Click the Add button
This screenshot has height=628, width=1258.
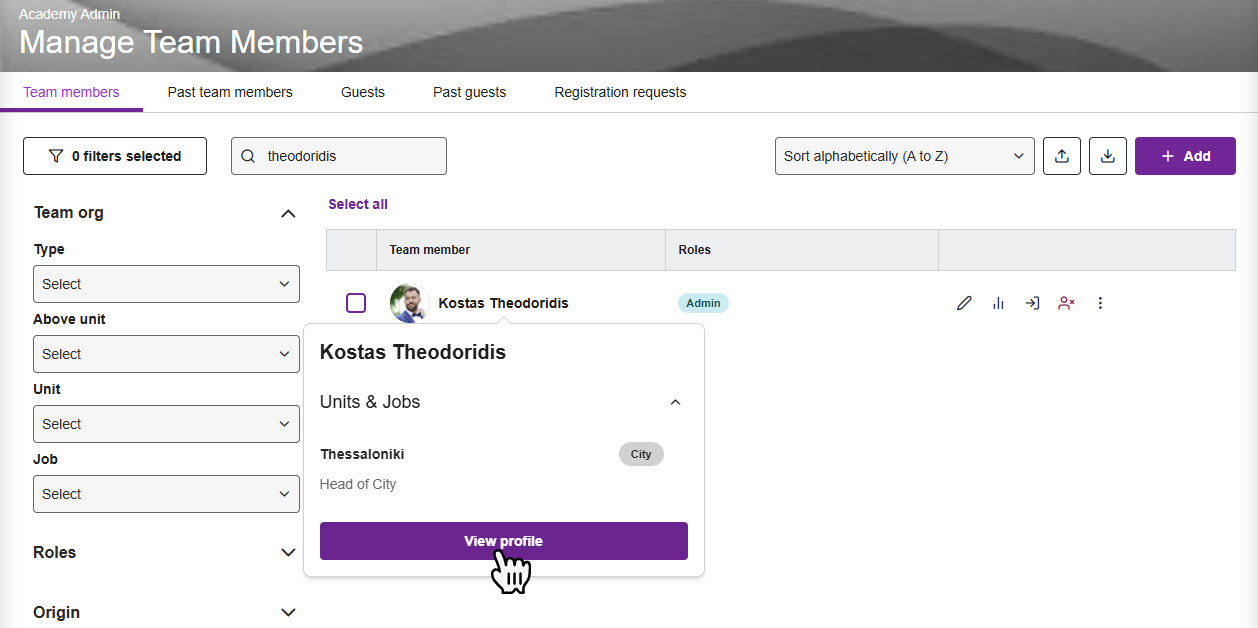tap(1185, 156)
